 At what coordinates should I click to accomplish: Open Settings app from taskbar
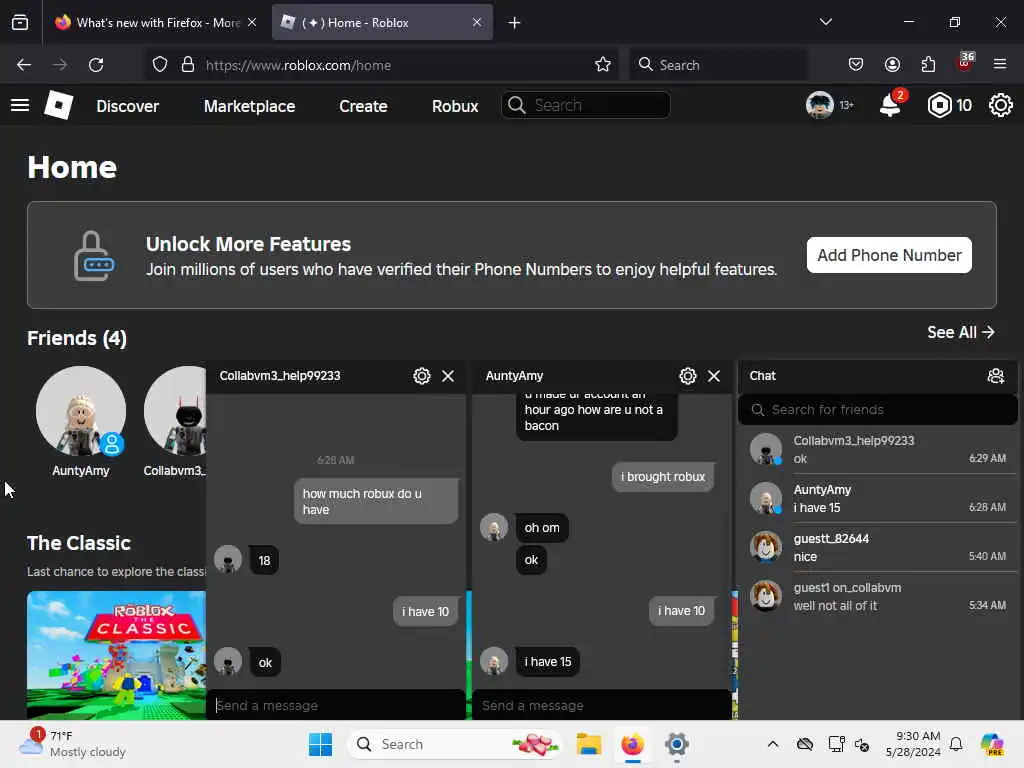(x=677, y=744)
